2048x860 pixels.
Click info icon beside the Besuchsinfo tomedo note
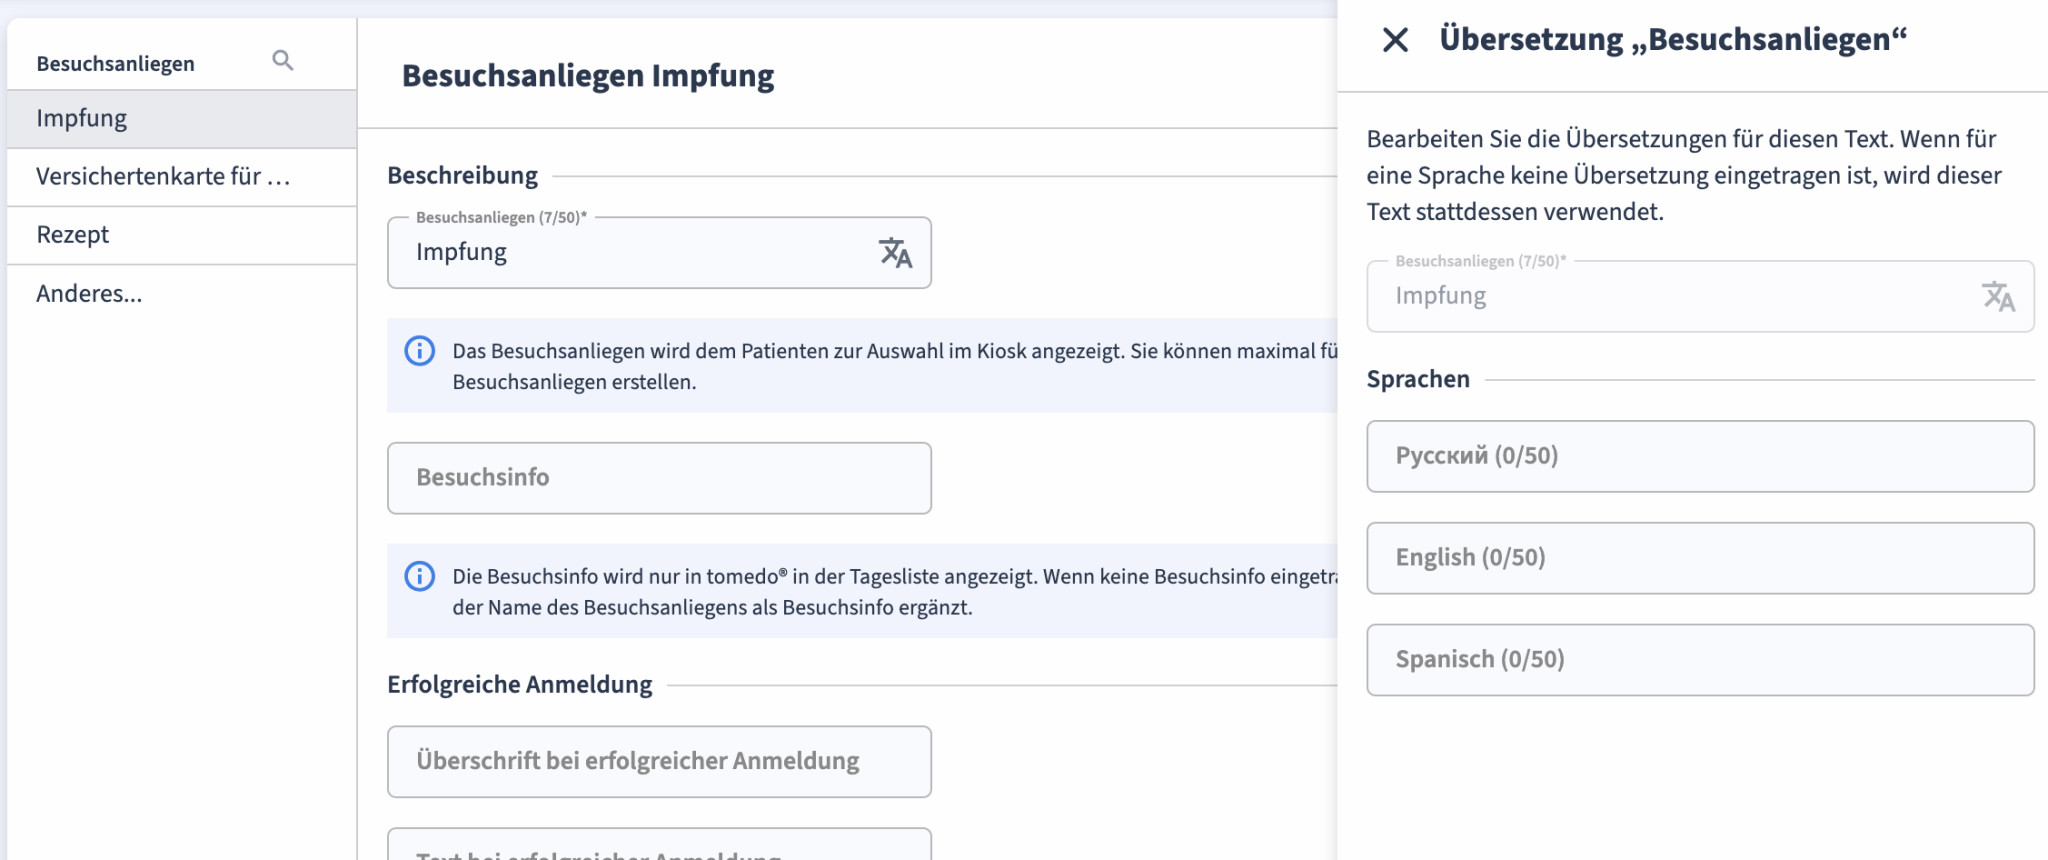(x=419, y=576)
